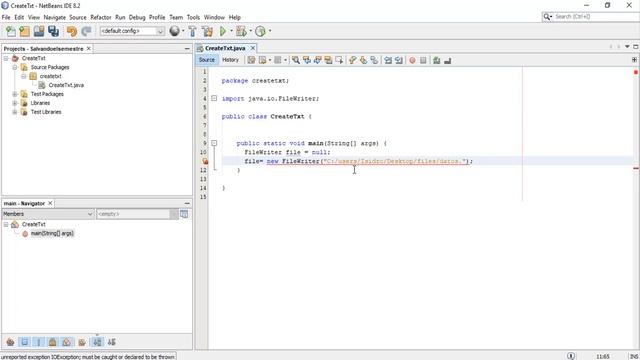Open the File menu
The image size is (640, 360).
click(6, 17)
